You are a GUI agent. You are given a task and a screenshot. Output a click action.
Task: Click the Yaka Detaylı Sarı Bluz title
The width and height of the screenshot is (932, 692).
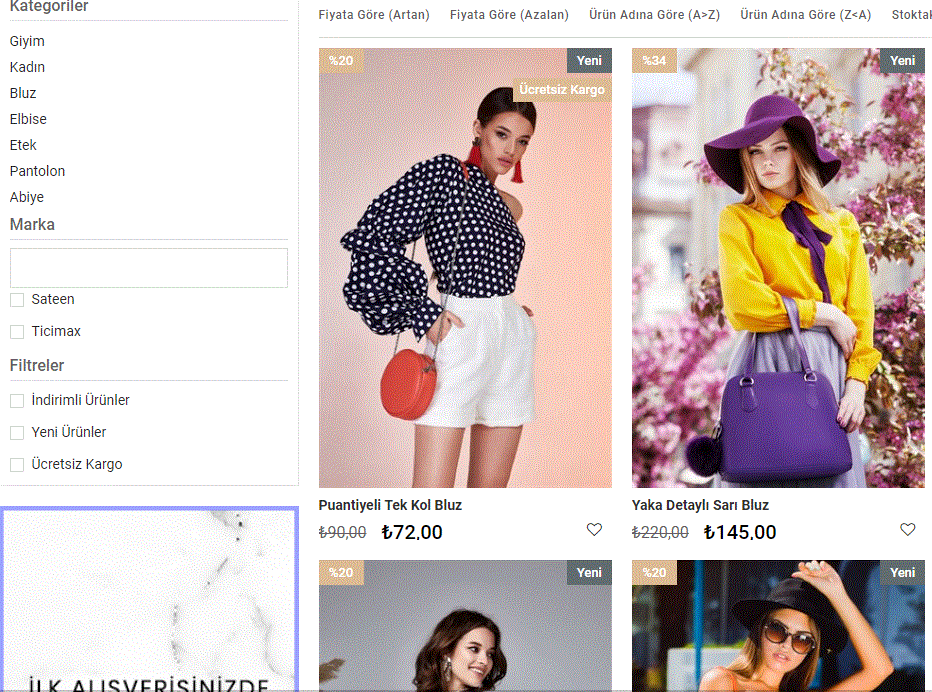(x=700, y=505)
